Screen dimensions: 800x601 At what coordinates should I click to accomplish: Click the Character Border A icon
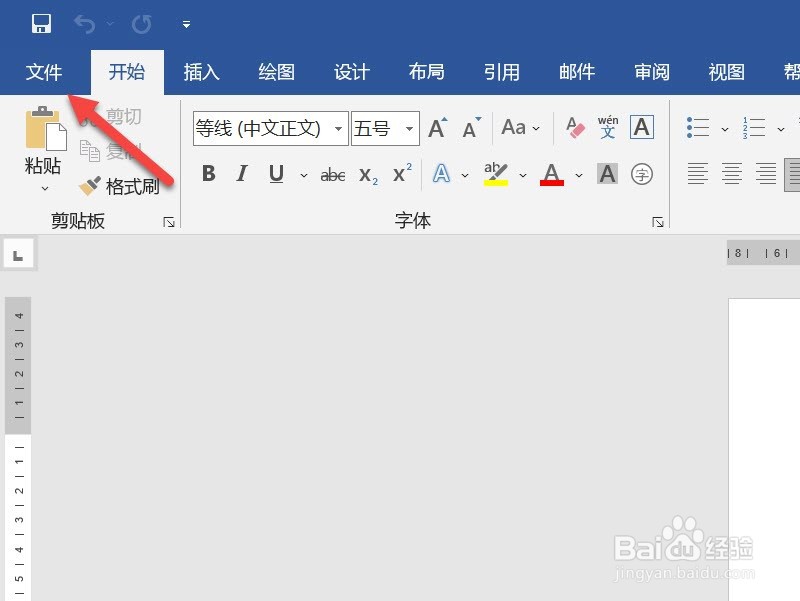point(642,127)
